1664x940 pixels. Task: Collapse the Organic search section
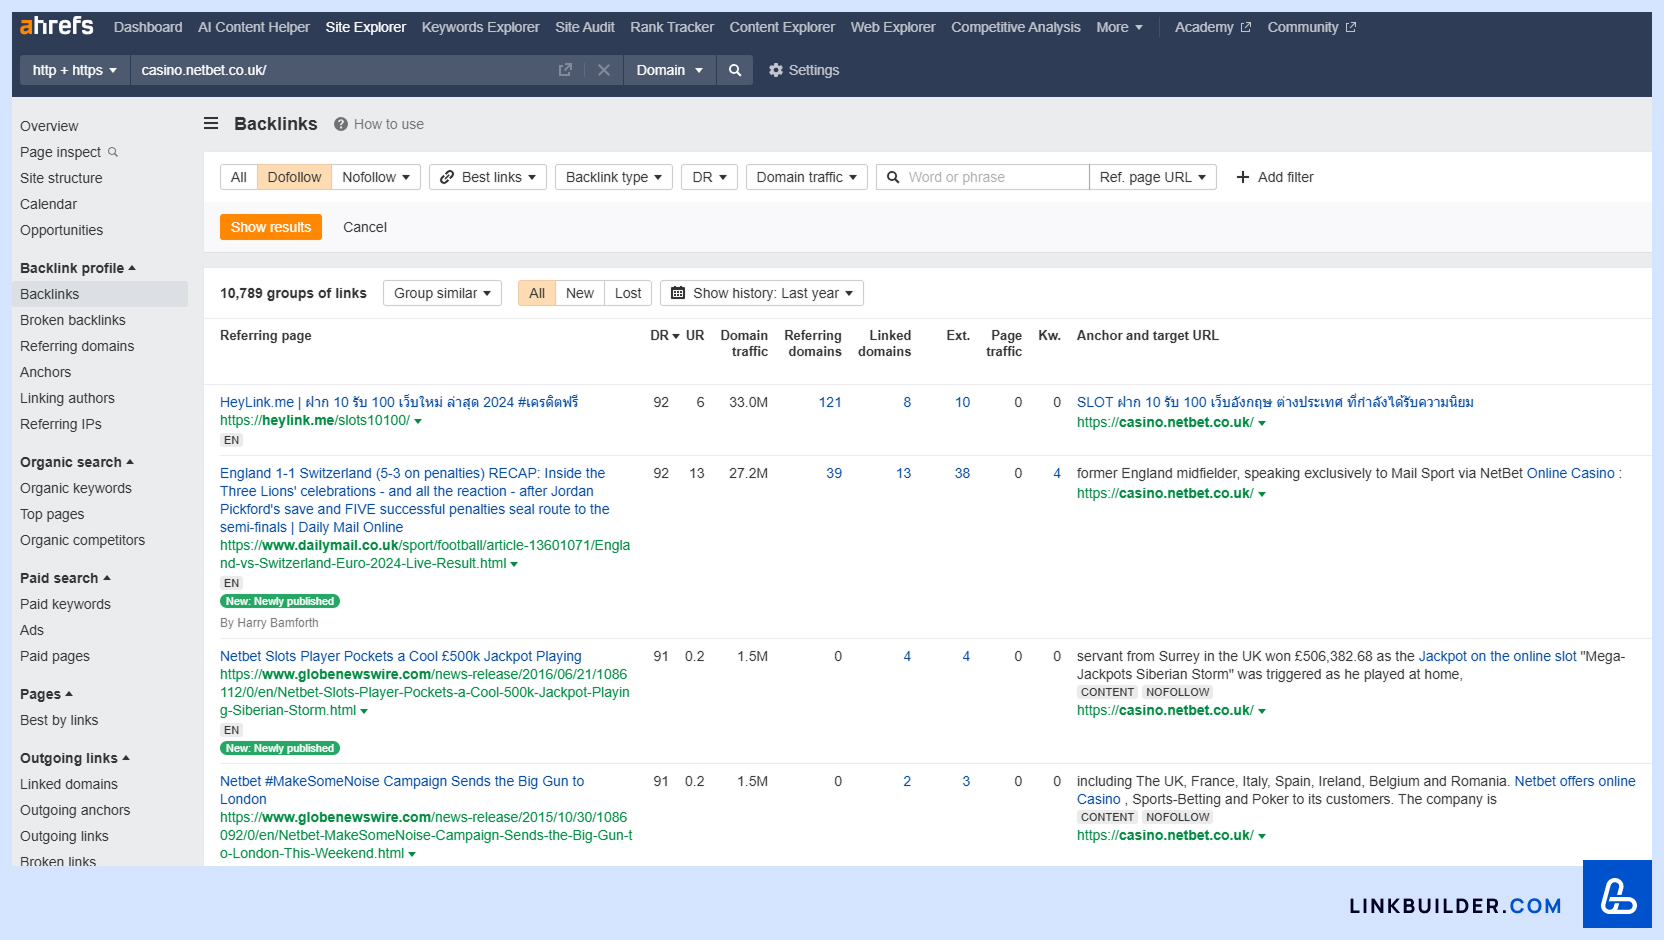(77, 462)
